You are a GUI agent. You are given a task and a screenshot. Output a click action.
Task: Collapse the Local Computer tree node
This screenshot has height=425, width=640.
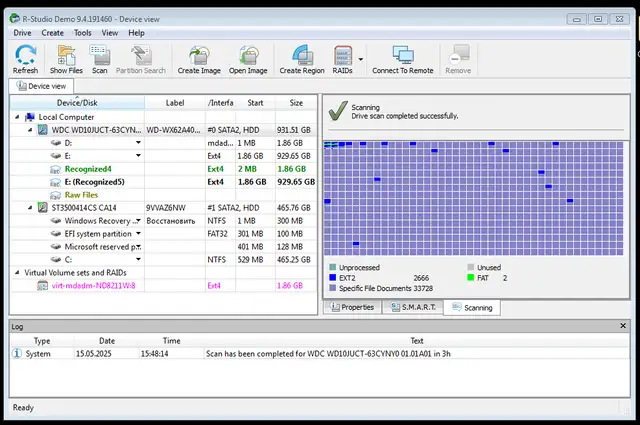17,117
